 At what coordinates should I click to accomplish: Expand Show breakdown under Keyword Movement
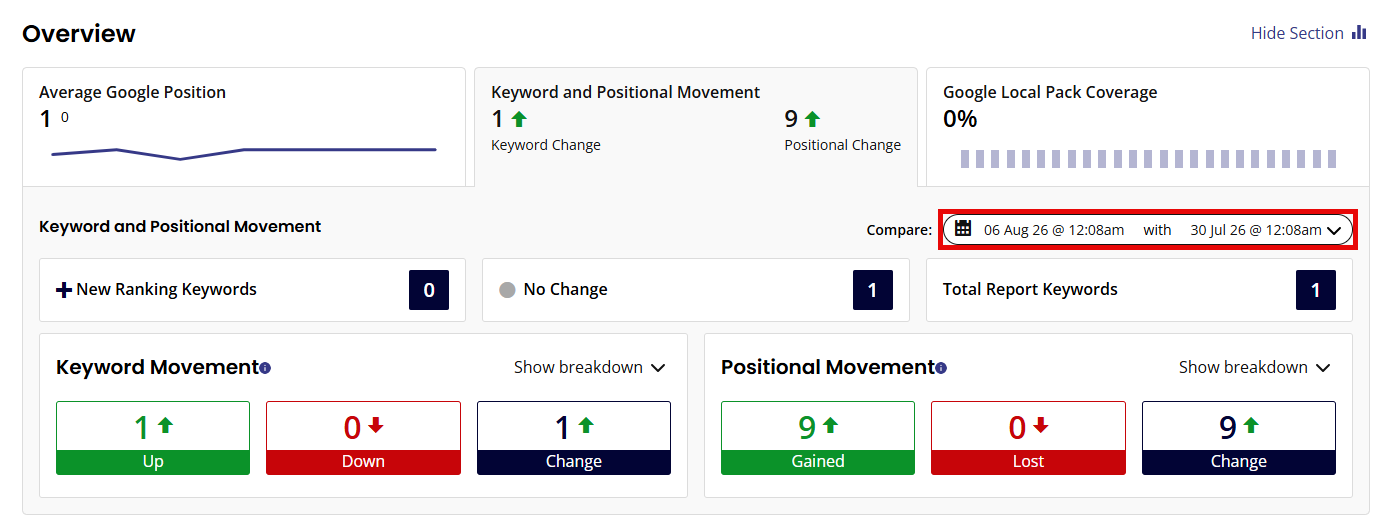point(590,367)
